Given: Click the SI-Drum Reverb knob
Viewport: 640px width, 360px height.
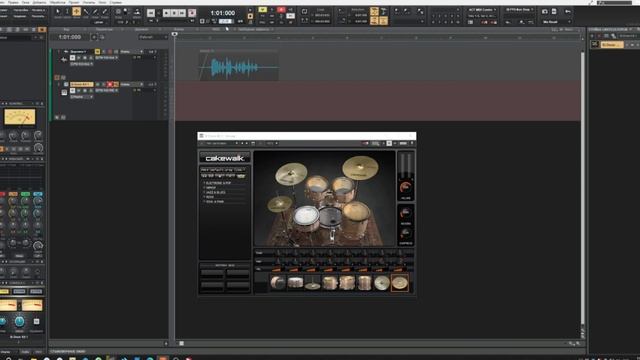Looking at the screenshot, I should click(x=406, y=213).
